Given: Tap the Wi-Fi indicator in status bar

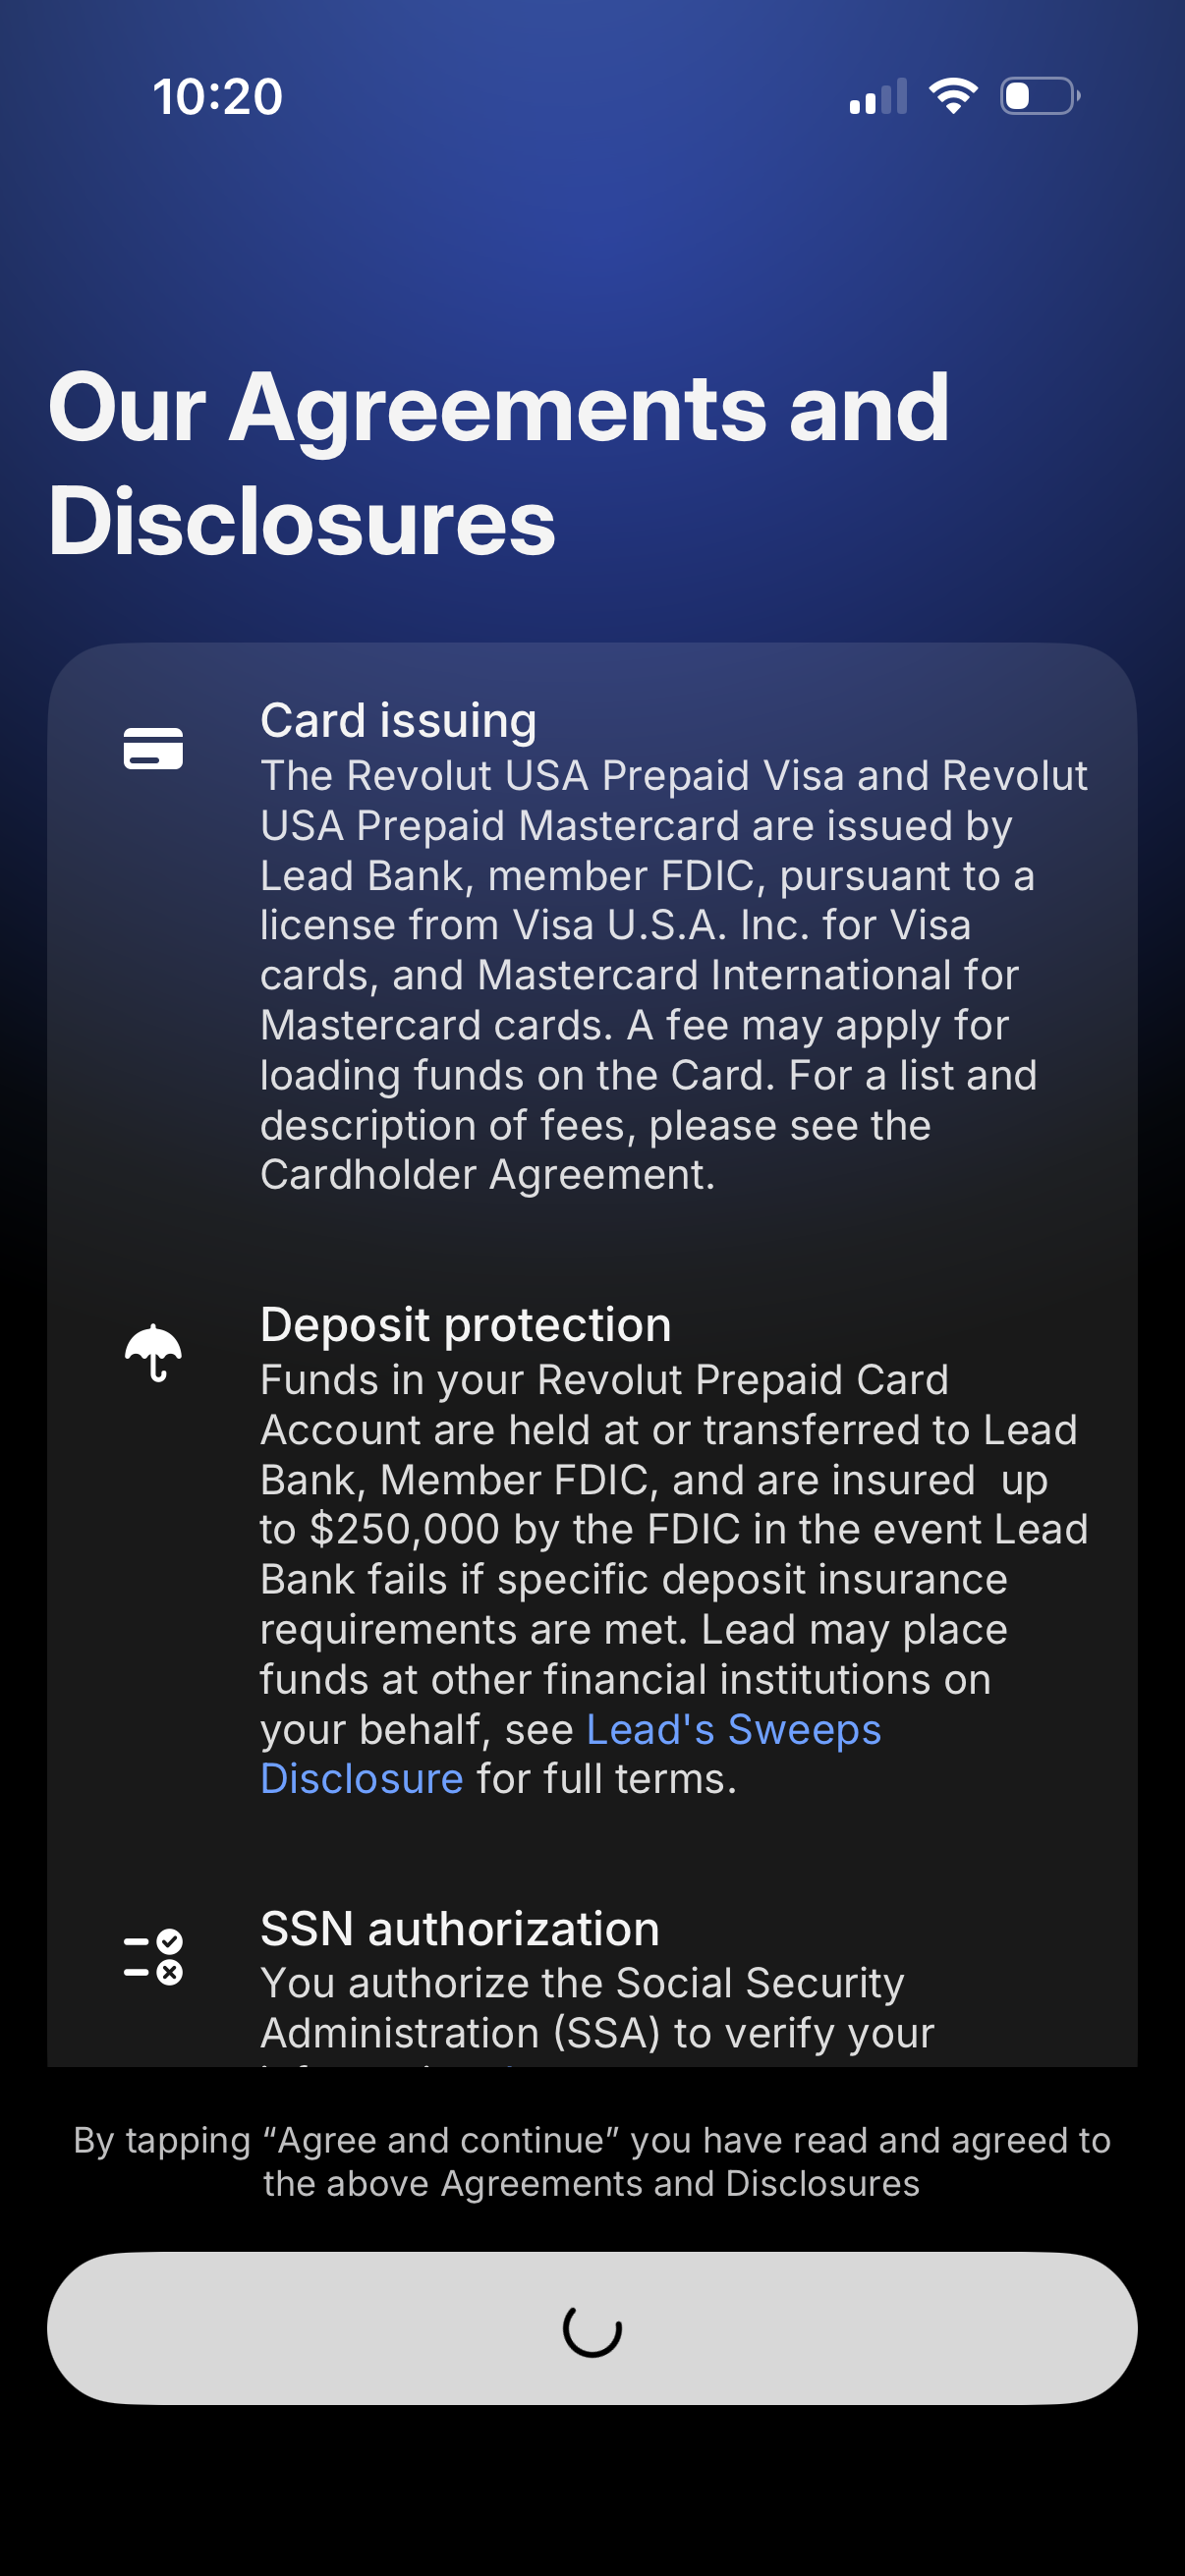Looking at the screenshot, I should click(x=951, y=95).
